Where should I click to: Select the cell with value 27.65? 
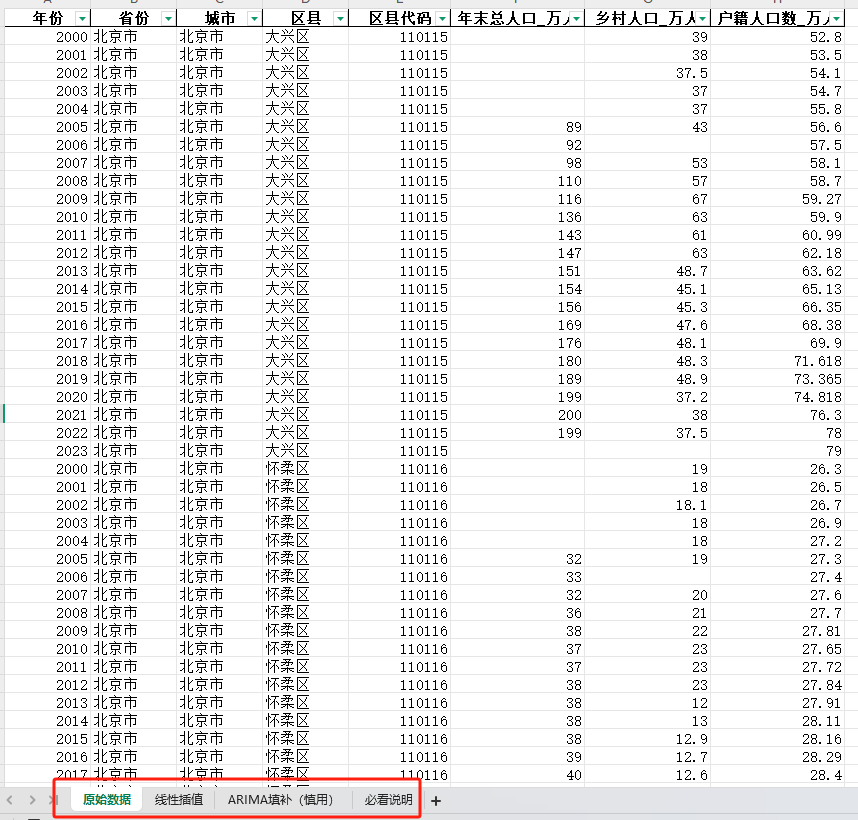tap(777, 649)
